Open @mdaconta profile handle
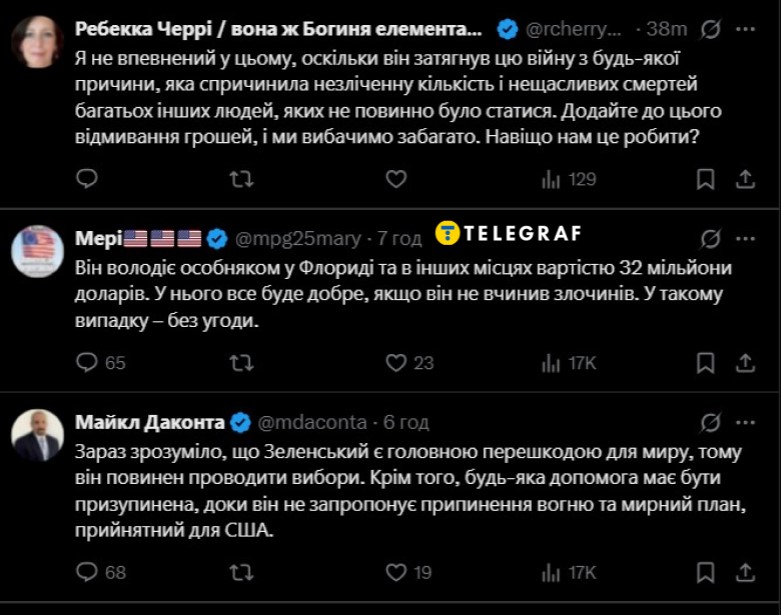This screenshot has height=615, width=781. (x=312, y=422)
